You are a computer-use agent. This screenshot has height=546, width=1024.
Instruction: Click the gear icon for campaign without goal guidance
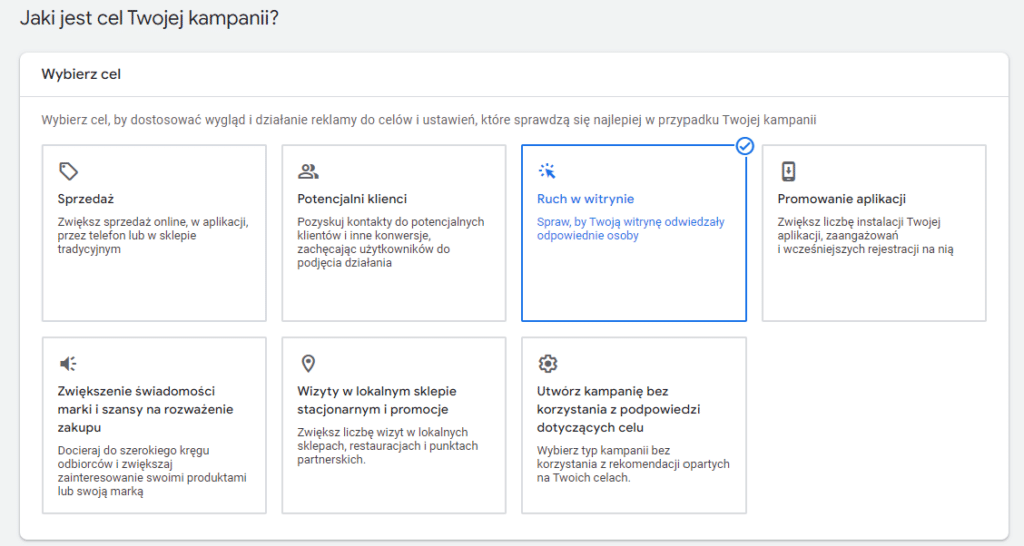point(547,363)
